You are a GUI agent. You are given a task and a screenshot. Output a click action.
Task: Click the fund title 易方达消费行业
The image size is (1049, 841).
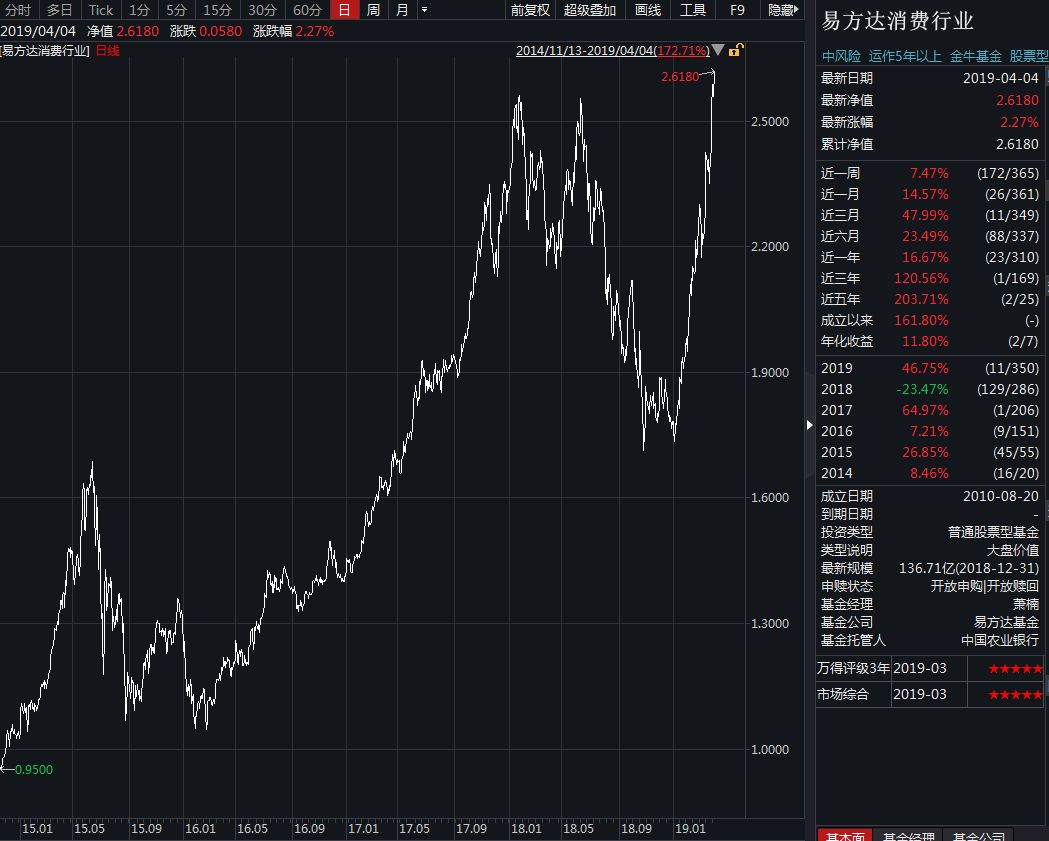point(897,21)
